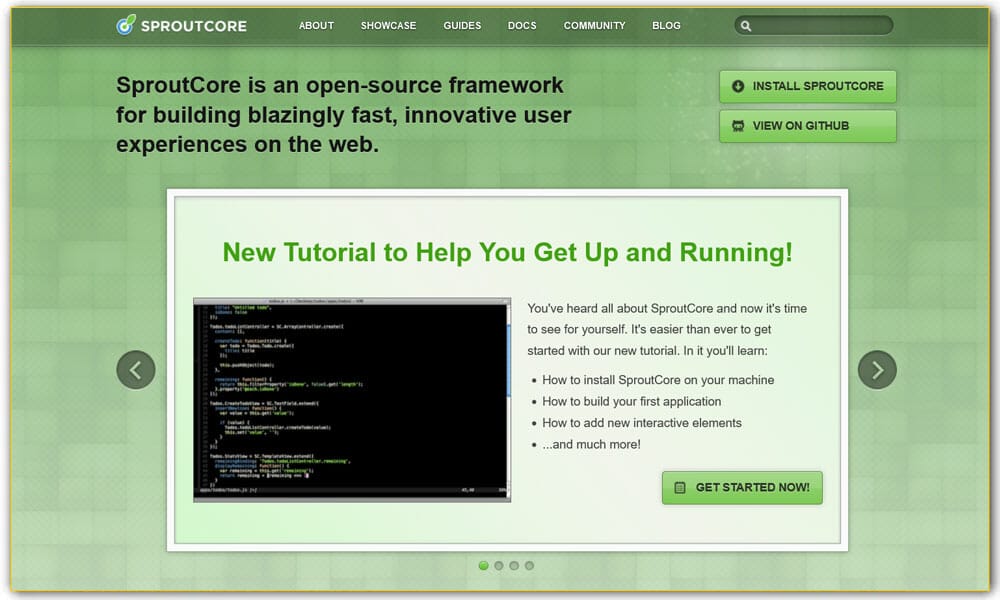Navigate to the BLOG page
The image size is (1000, 600).
666,26
